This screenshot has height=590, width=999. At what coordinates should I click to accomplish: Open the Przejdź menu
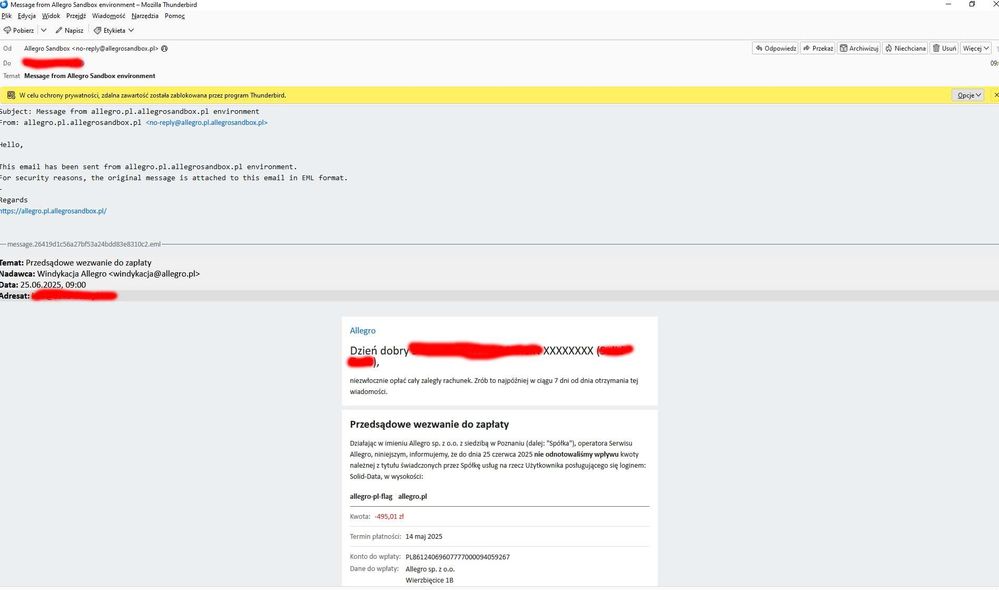click(x=76, y=16)
